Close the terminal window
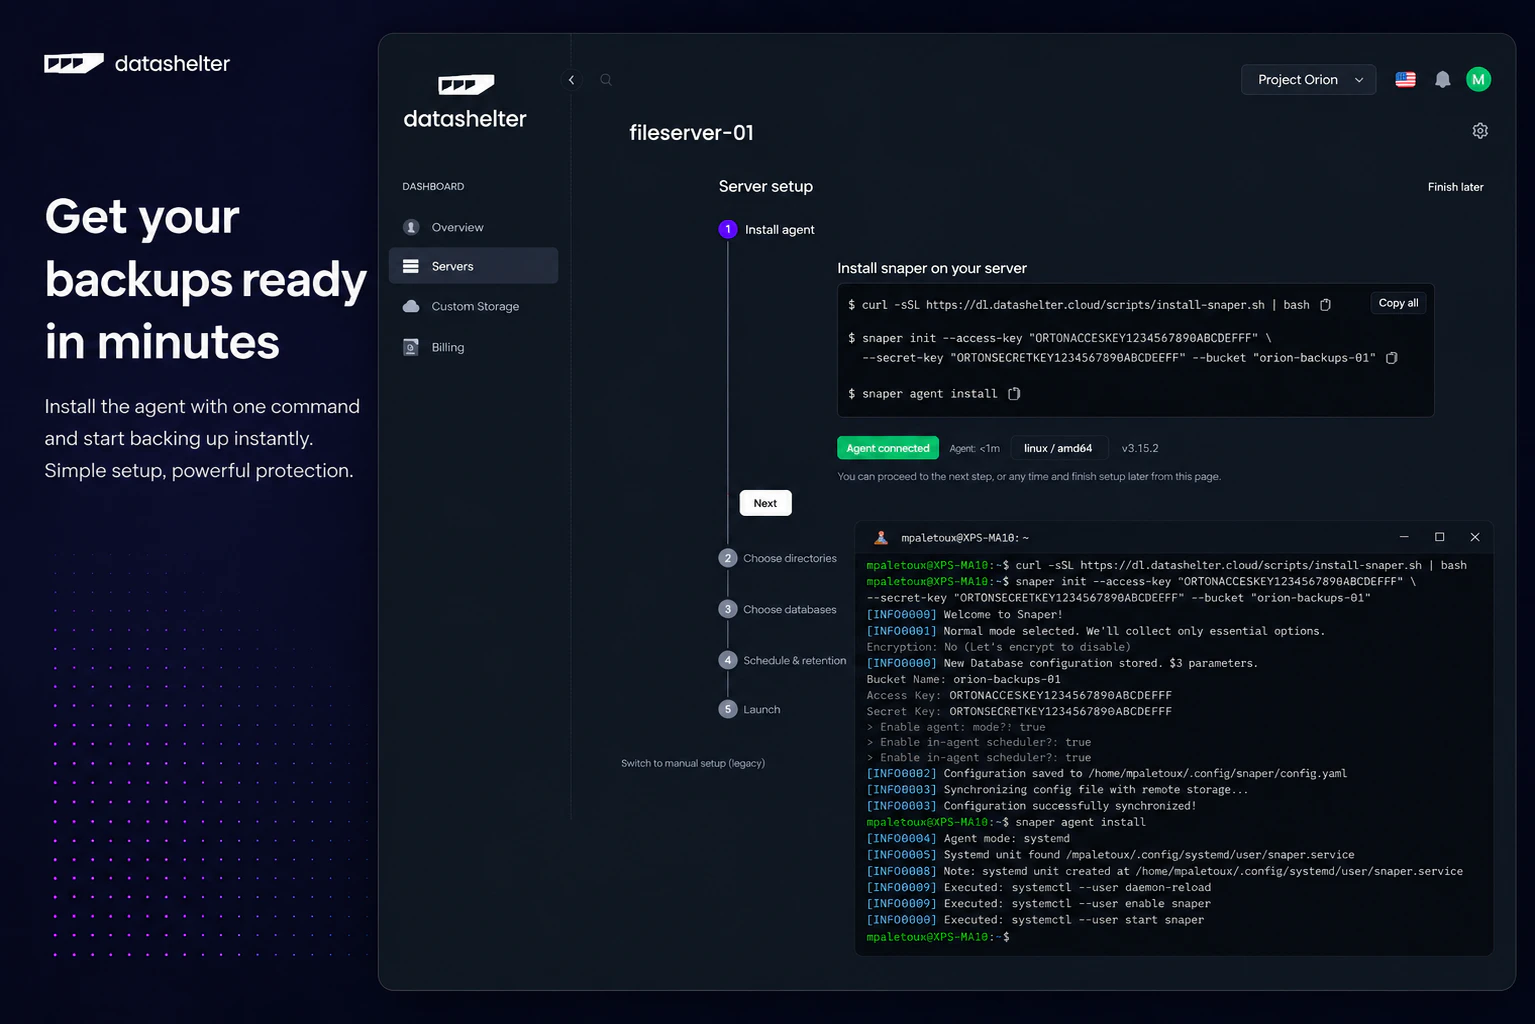The height and width of the screenshot is (1024, 1535). (1475, 537)
